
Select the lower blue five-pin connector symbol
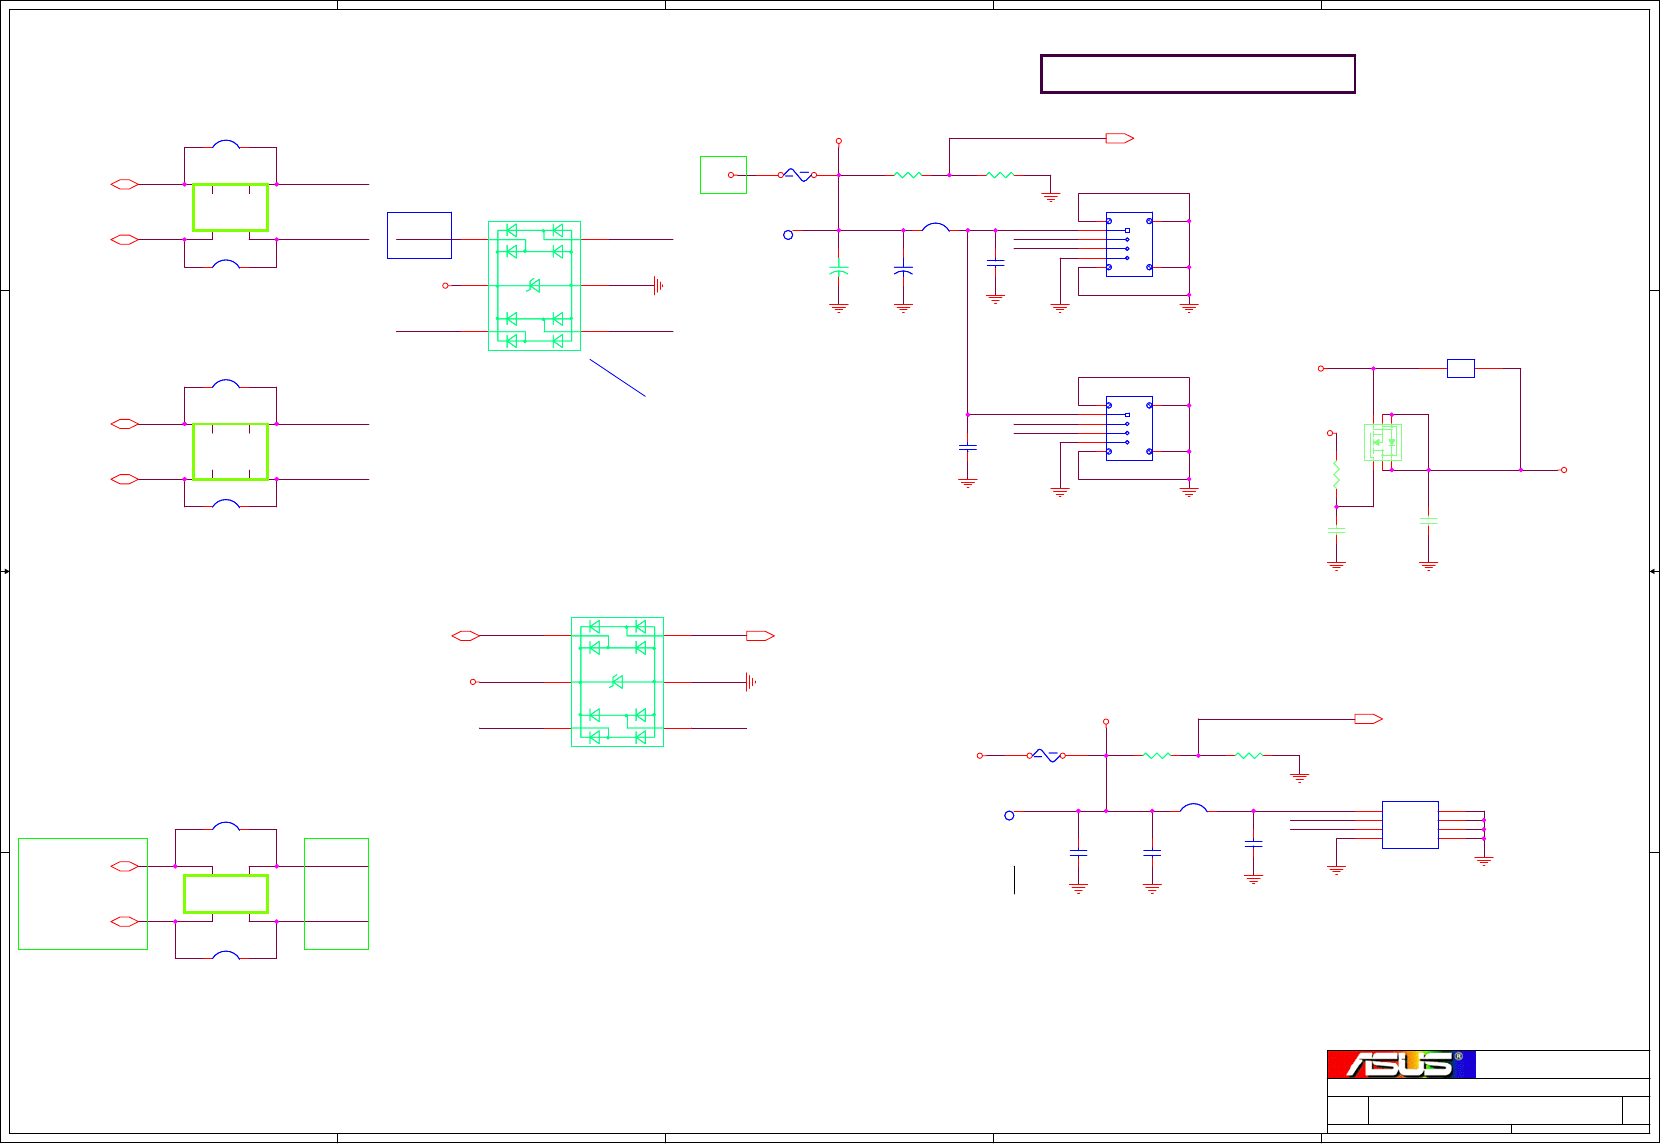pyautogui.click(x=1129, y=428)
